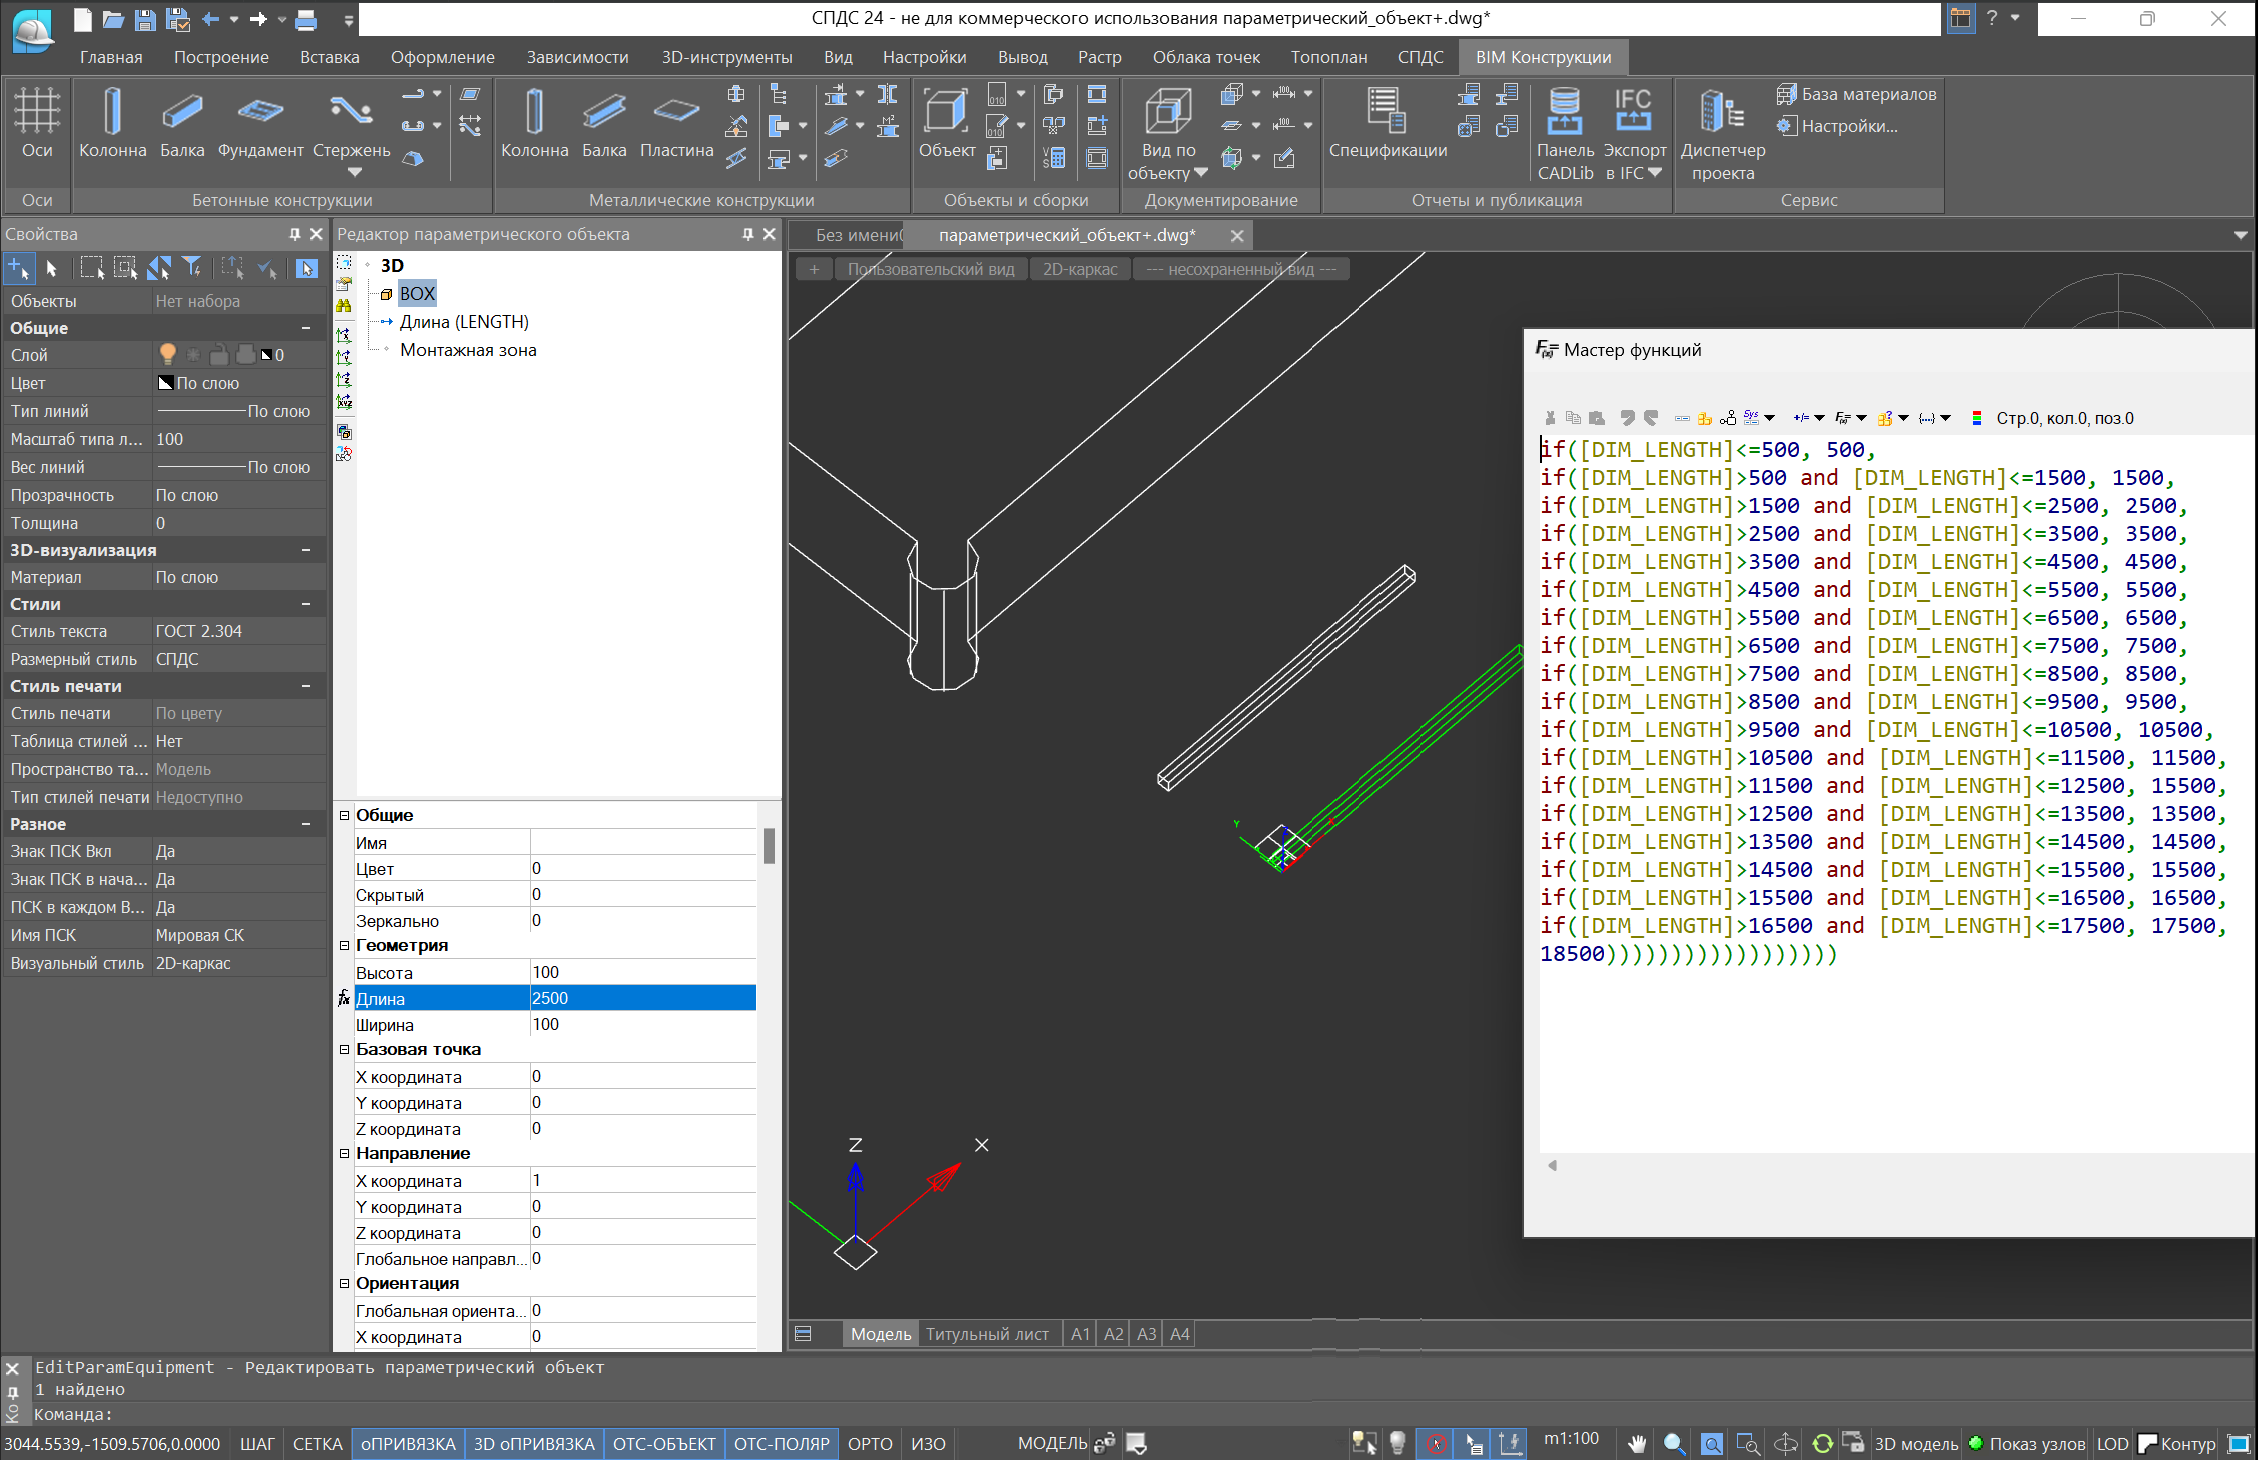Screen dimensions: 2258x1460
Task: Select Длина (LENGTH) tree item
Action: (464, 322)
